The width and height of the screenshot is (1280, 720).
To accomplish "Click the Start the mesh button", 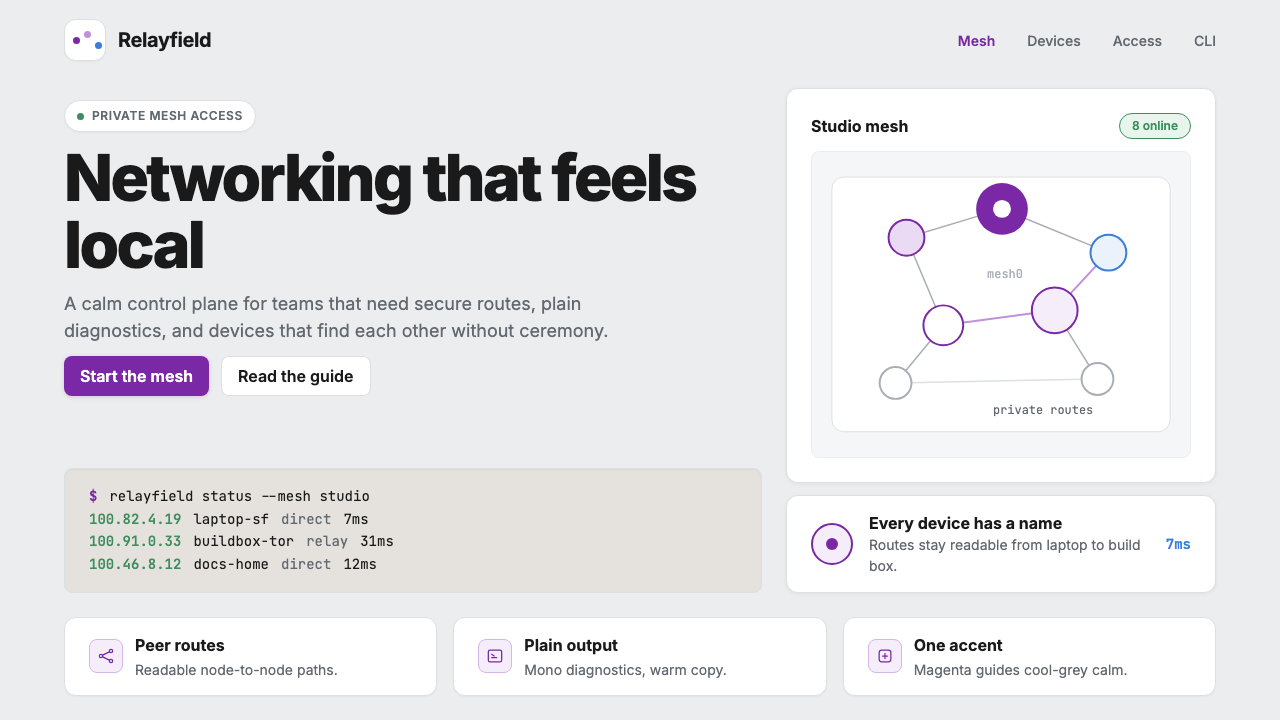I will [136, 376].
